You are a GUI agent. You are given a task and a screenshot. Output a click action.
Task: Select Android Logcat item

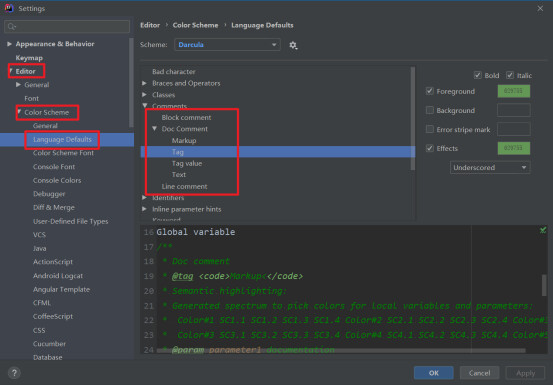[58, 276]
